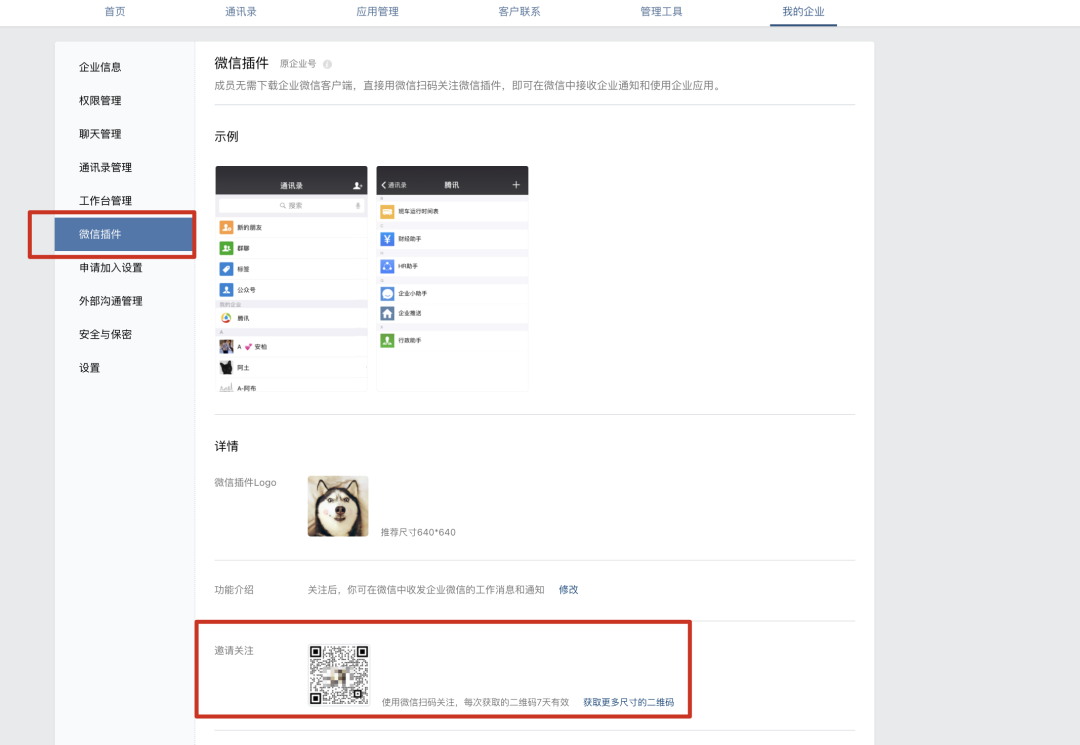The height and width of the screenshot is (745, 1080).
Task: Click the microphone icon in the example search bar
Action: pyautogui.click(x=357, y=205)
